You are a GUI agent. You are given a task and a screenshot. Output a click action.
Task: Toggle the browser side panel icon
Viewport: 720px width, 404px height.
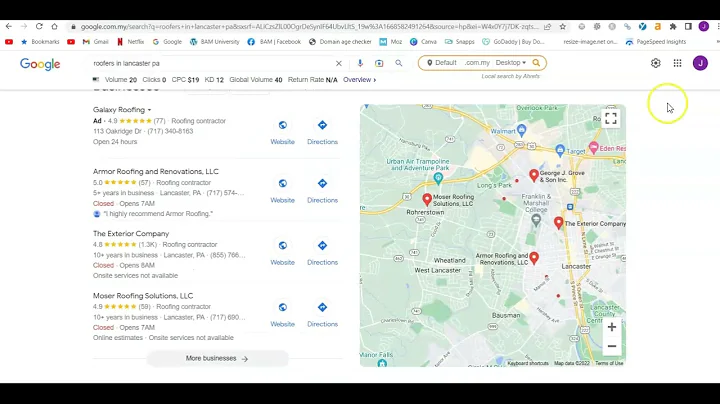click(x=688, y=27)
